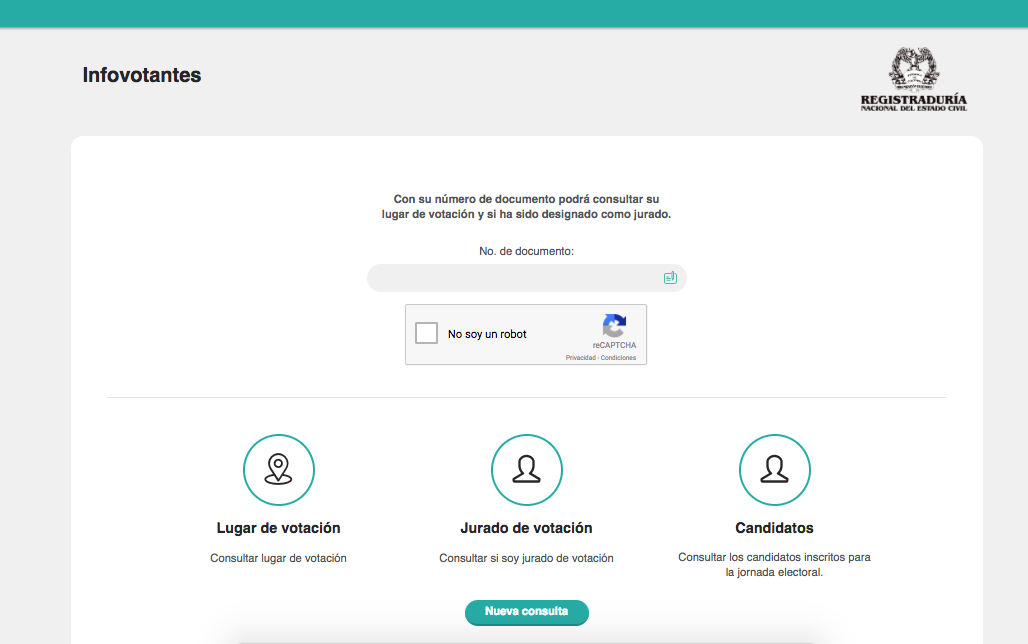Click "Consultar si soy jurado de votación" text
The width and height of the screenshot is (1028, 644).
click(526, 558)
